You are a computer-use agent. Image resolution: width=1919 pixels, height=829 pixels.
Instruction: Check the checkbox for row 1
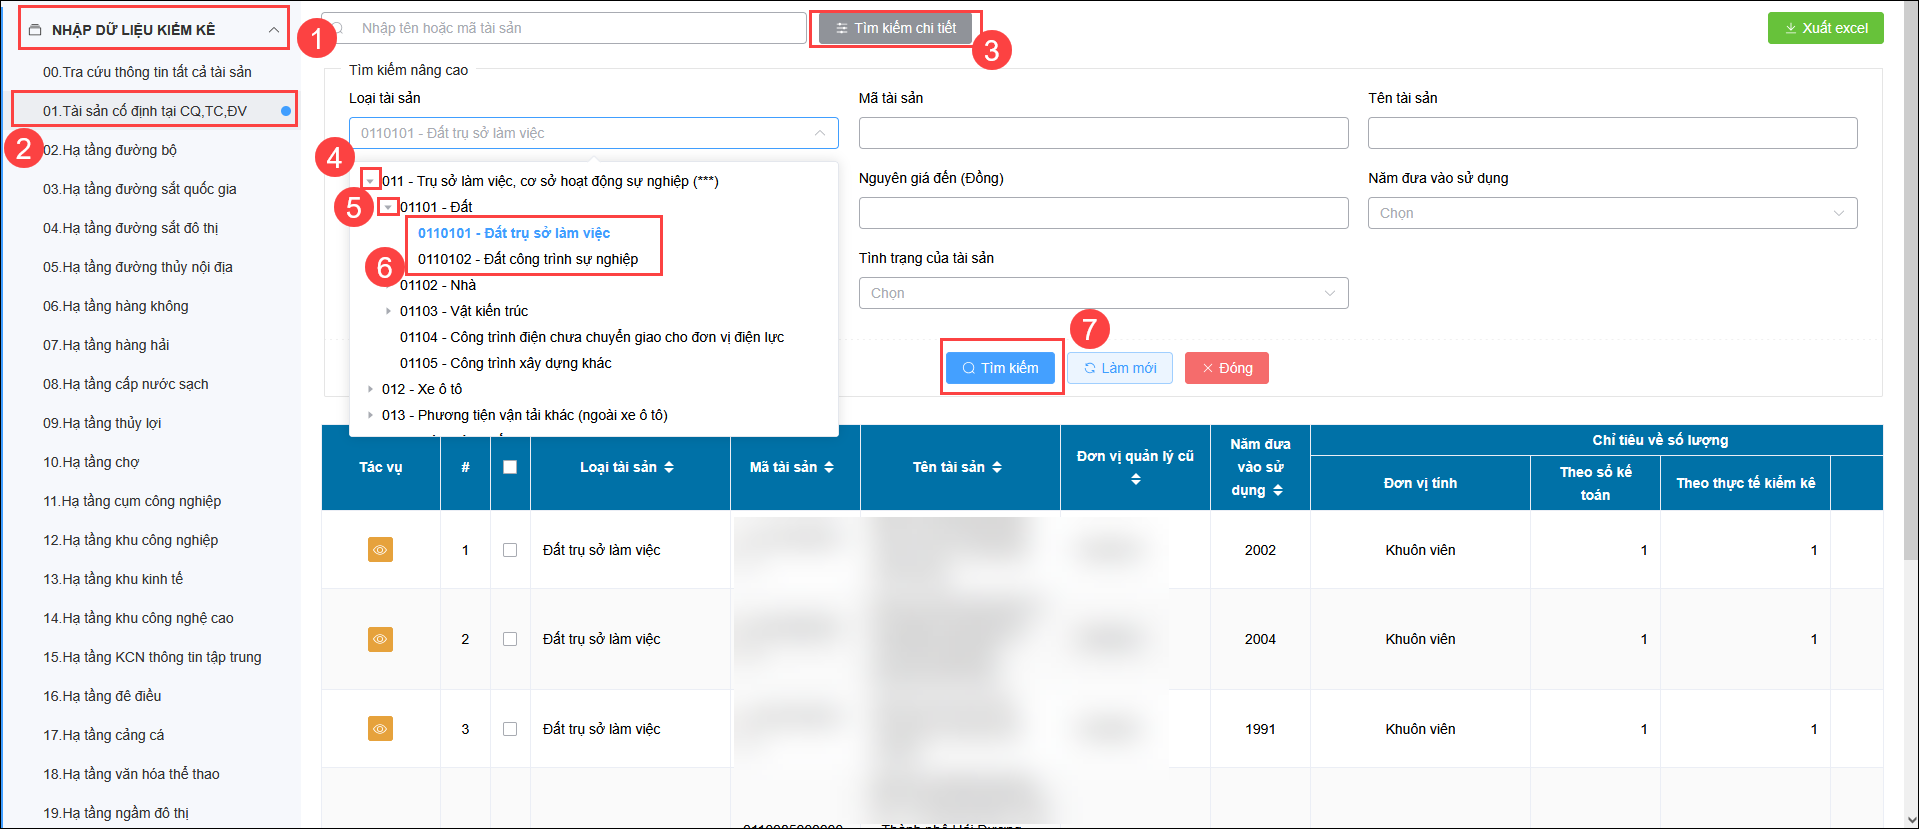[x=510, y=550]
